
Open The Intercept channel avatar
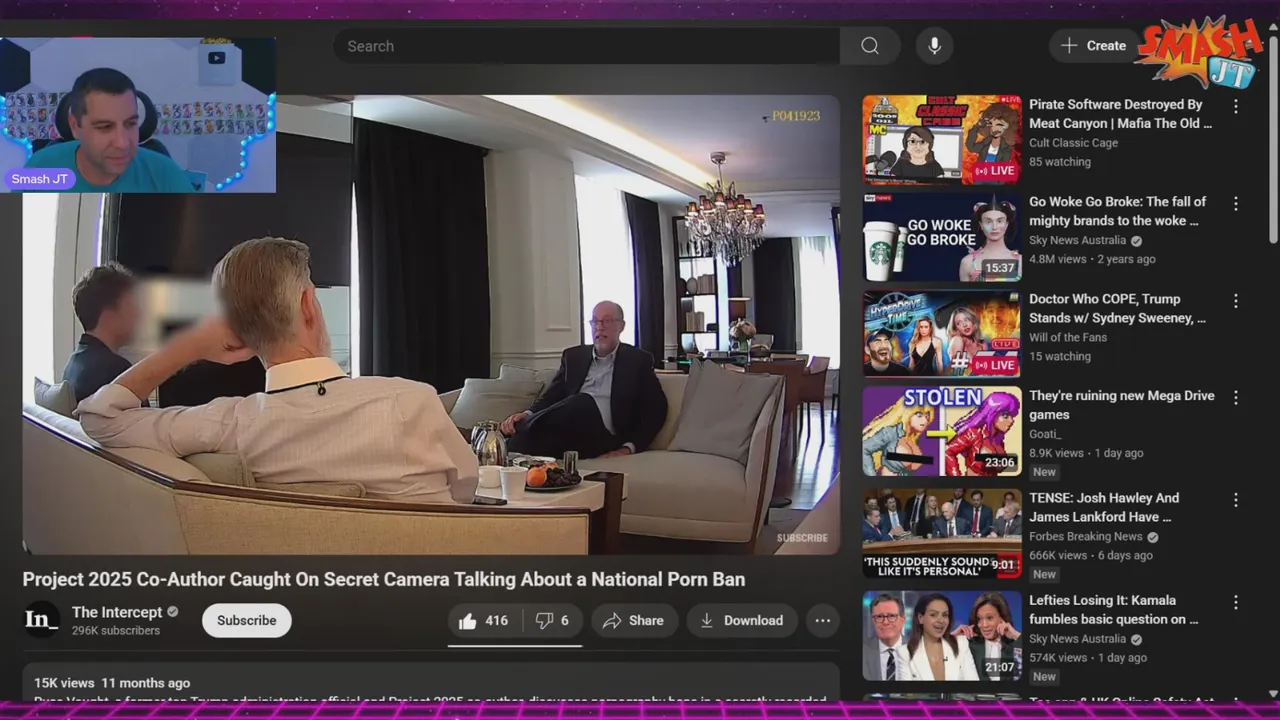click(41, 620)
